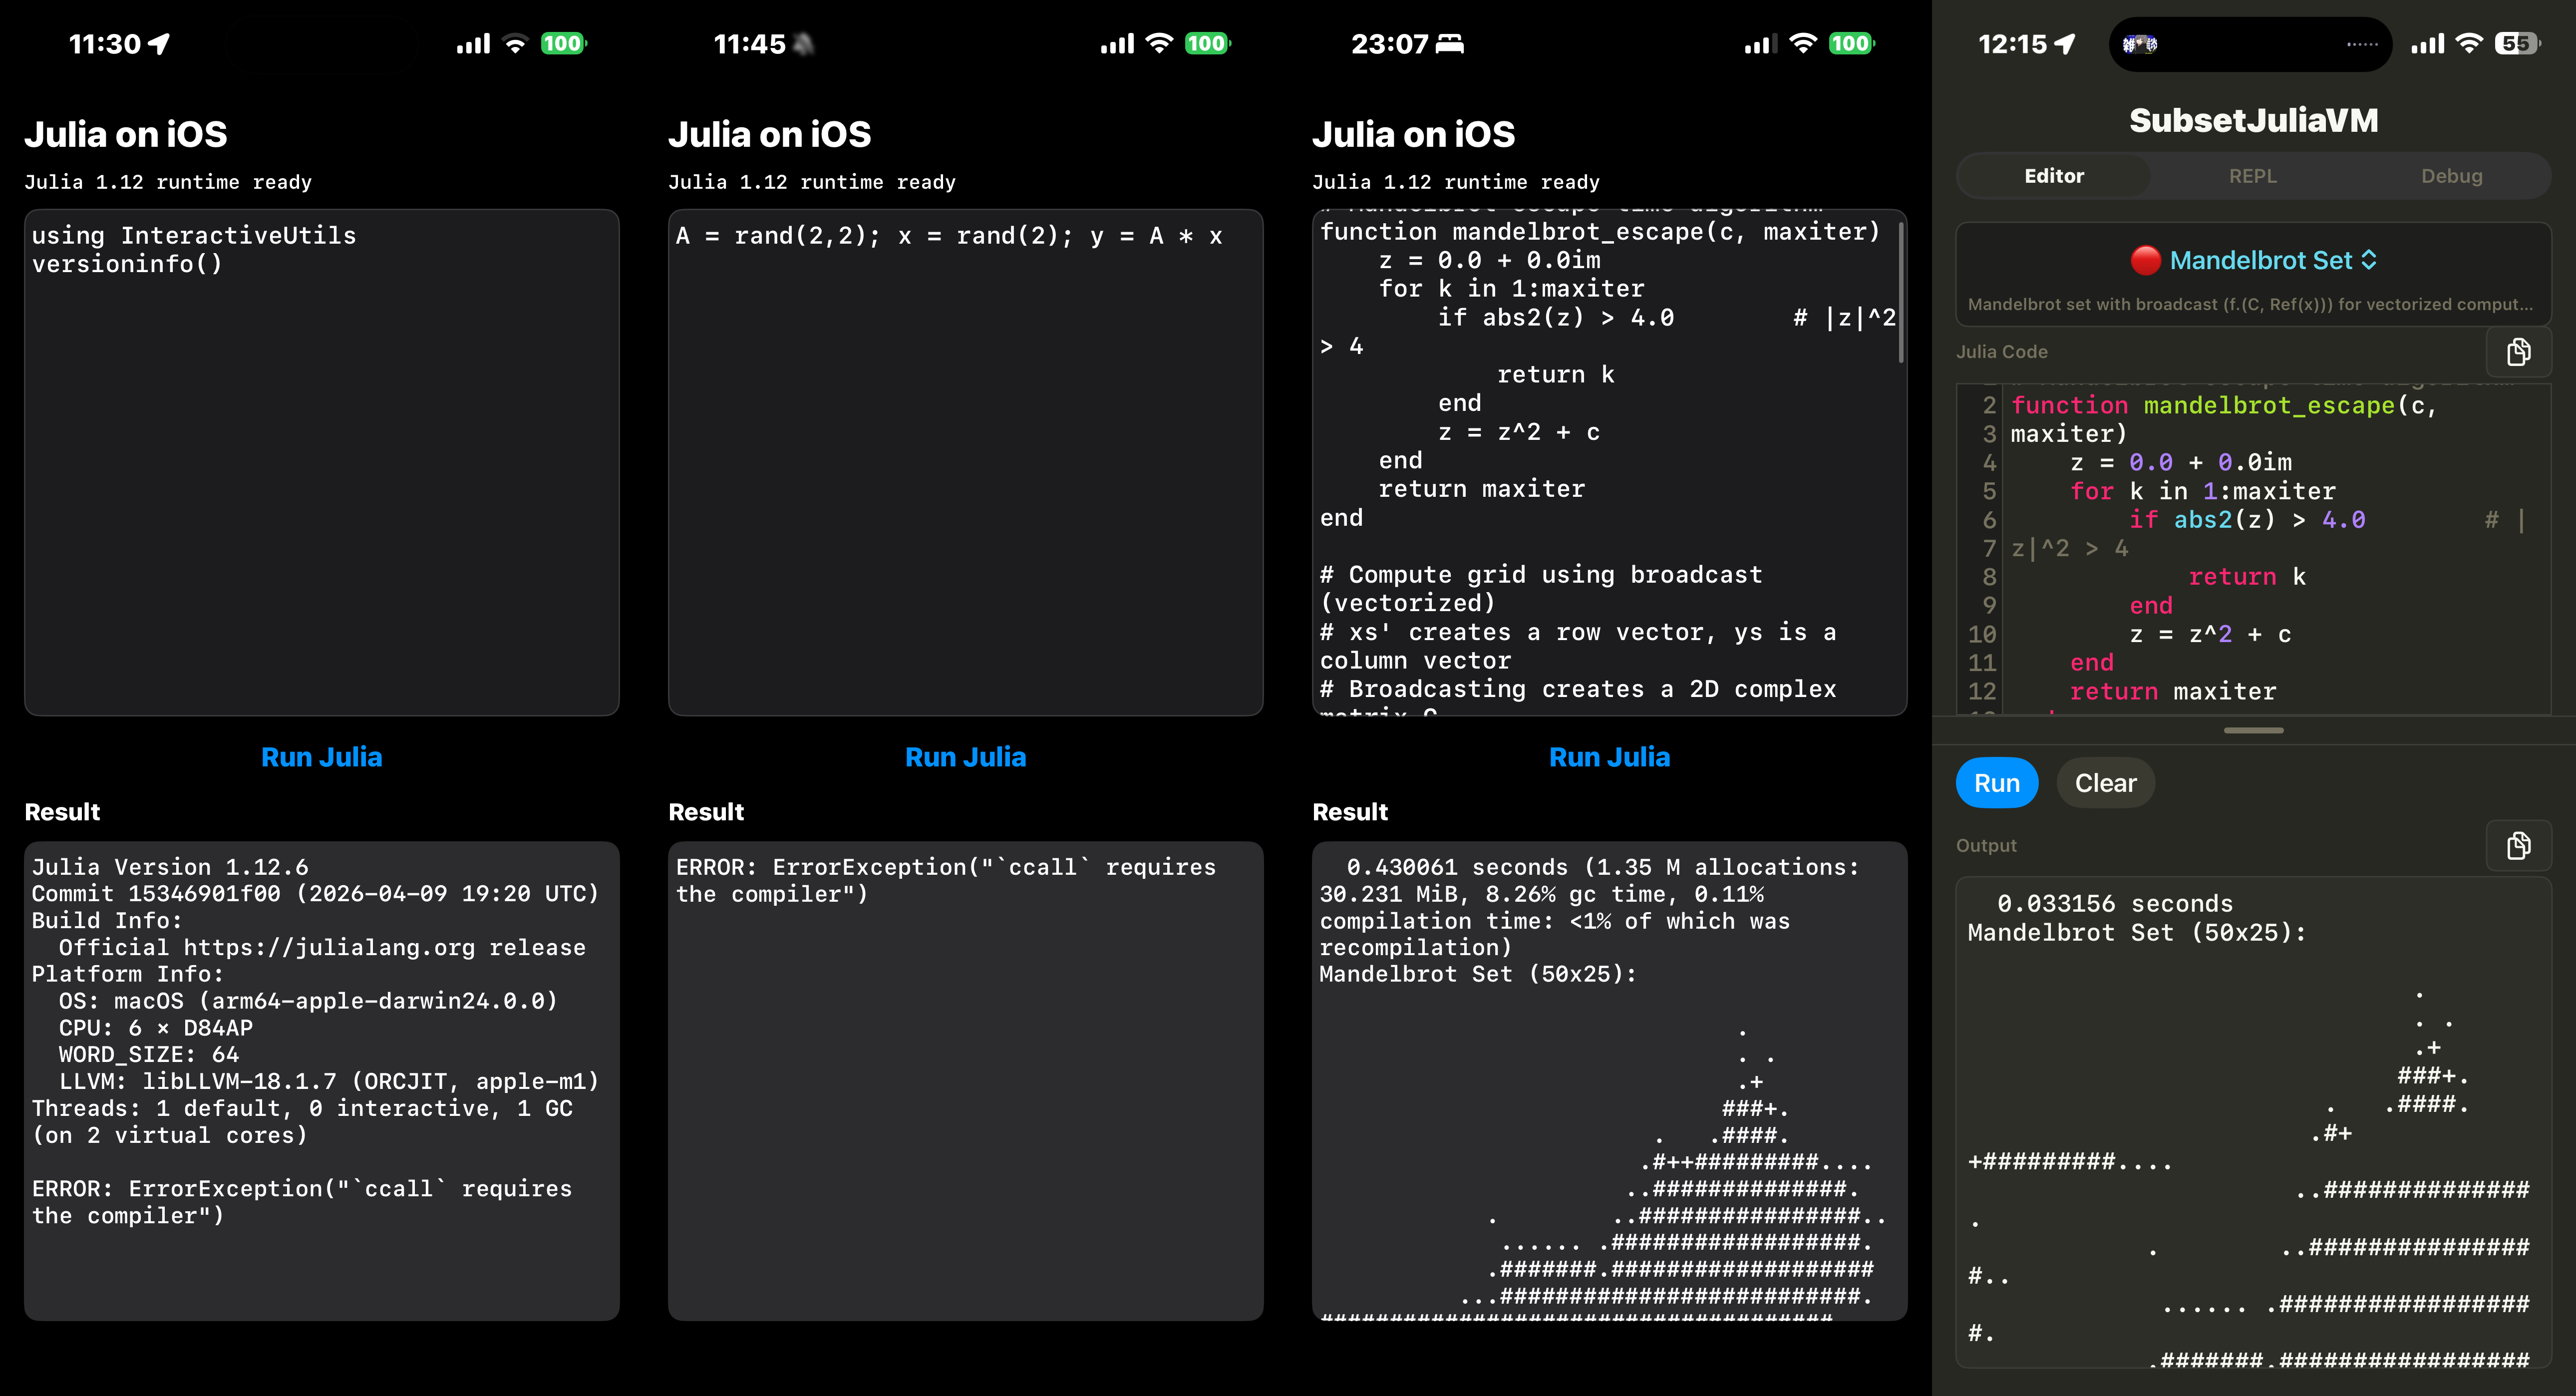This screenshot has width=2576, height=1396.
Task: Open the Debug tab
Action: tap(2451, 176)
